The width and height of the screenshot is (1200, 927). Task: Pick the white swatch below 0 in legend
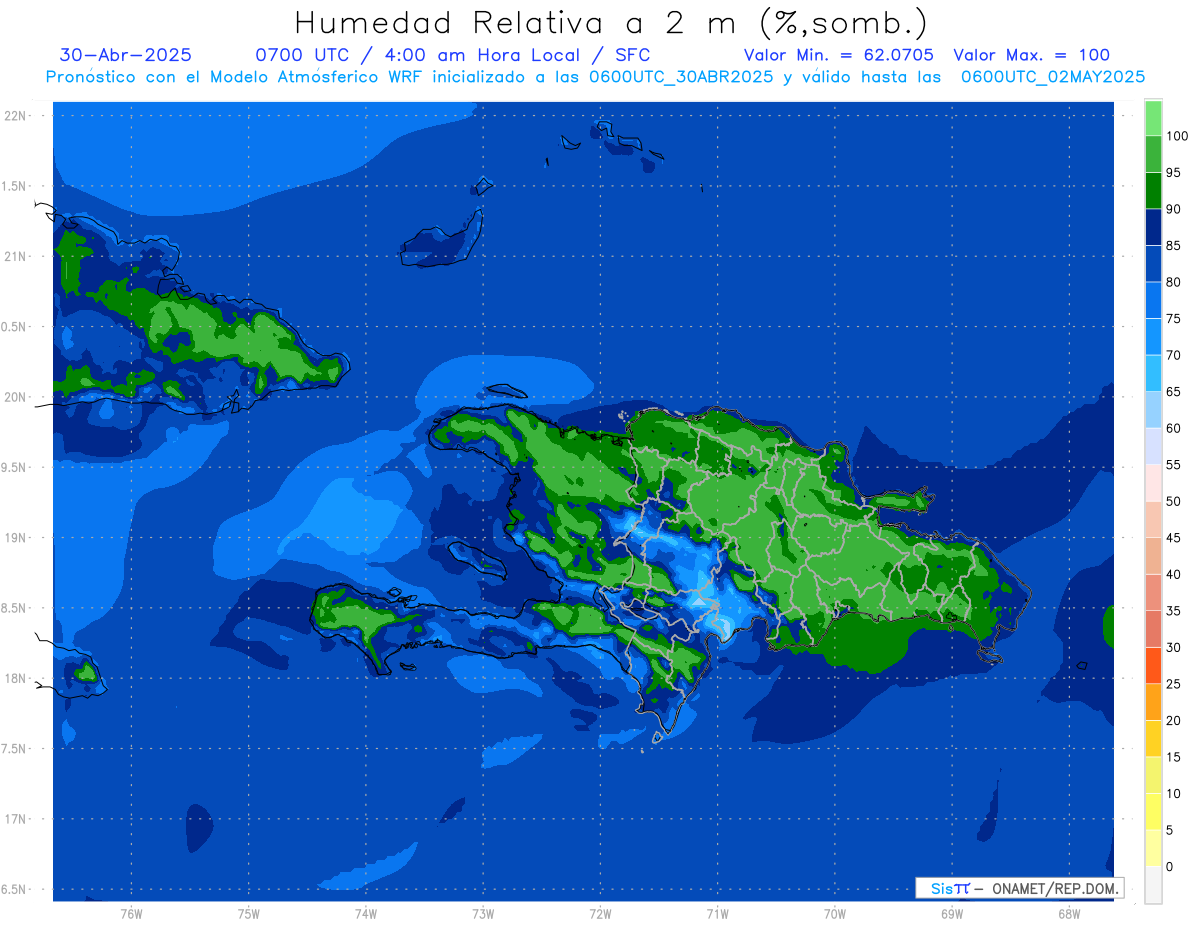point(1153,885)
